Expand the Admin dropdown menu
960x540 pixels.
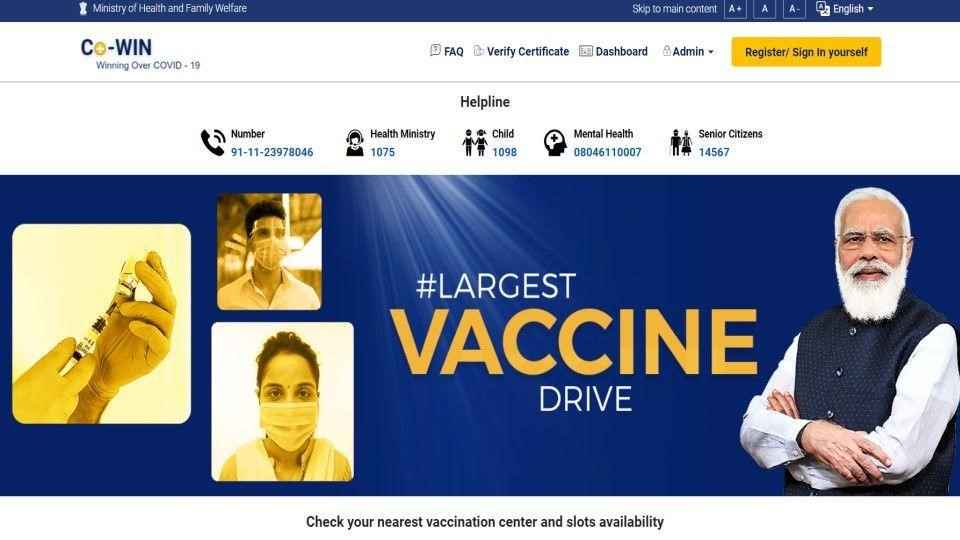tap(688, 51)
